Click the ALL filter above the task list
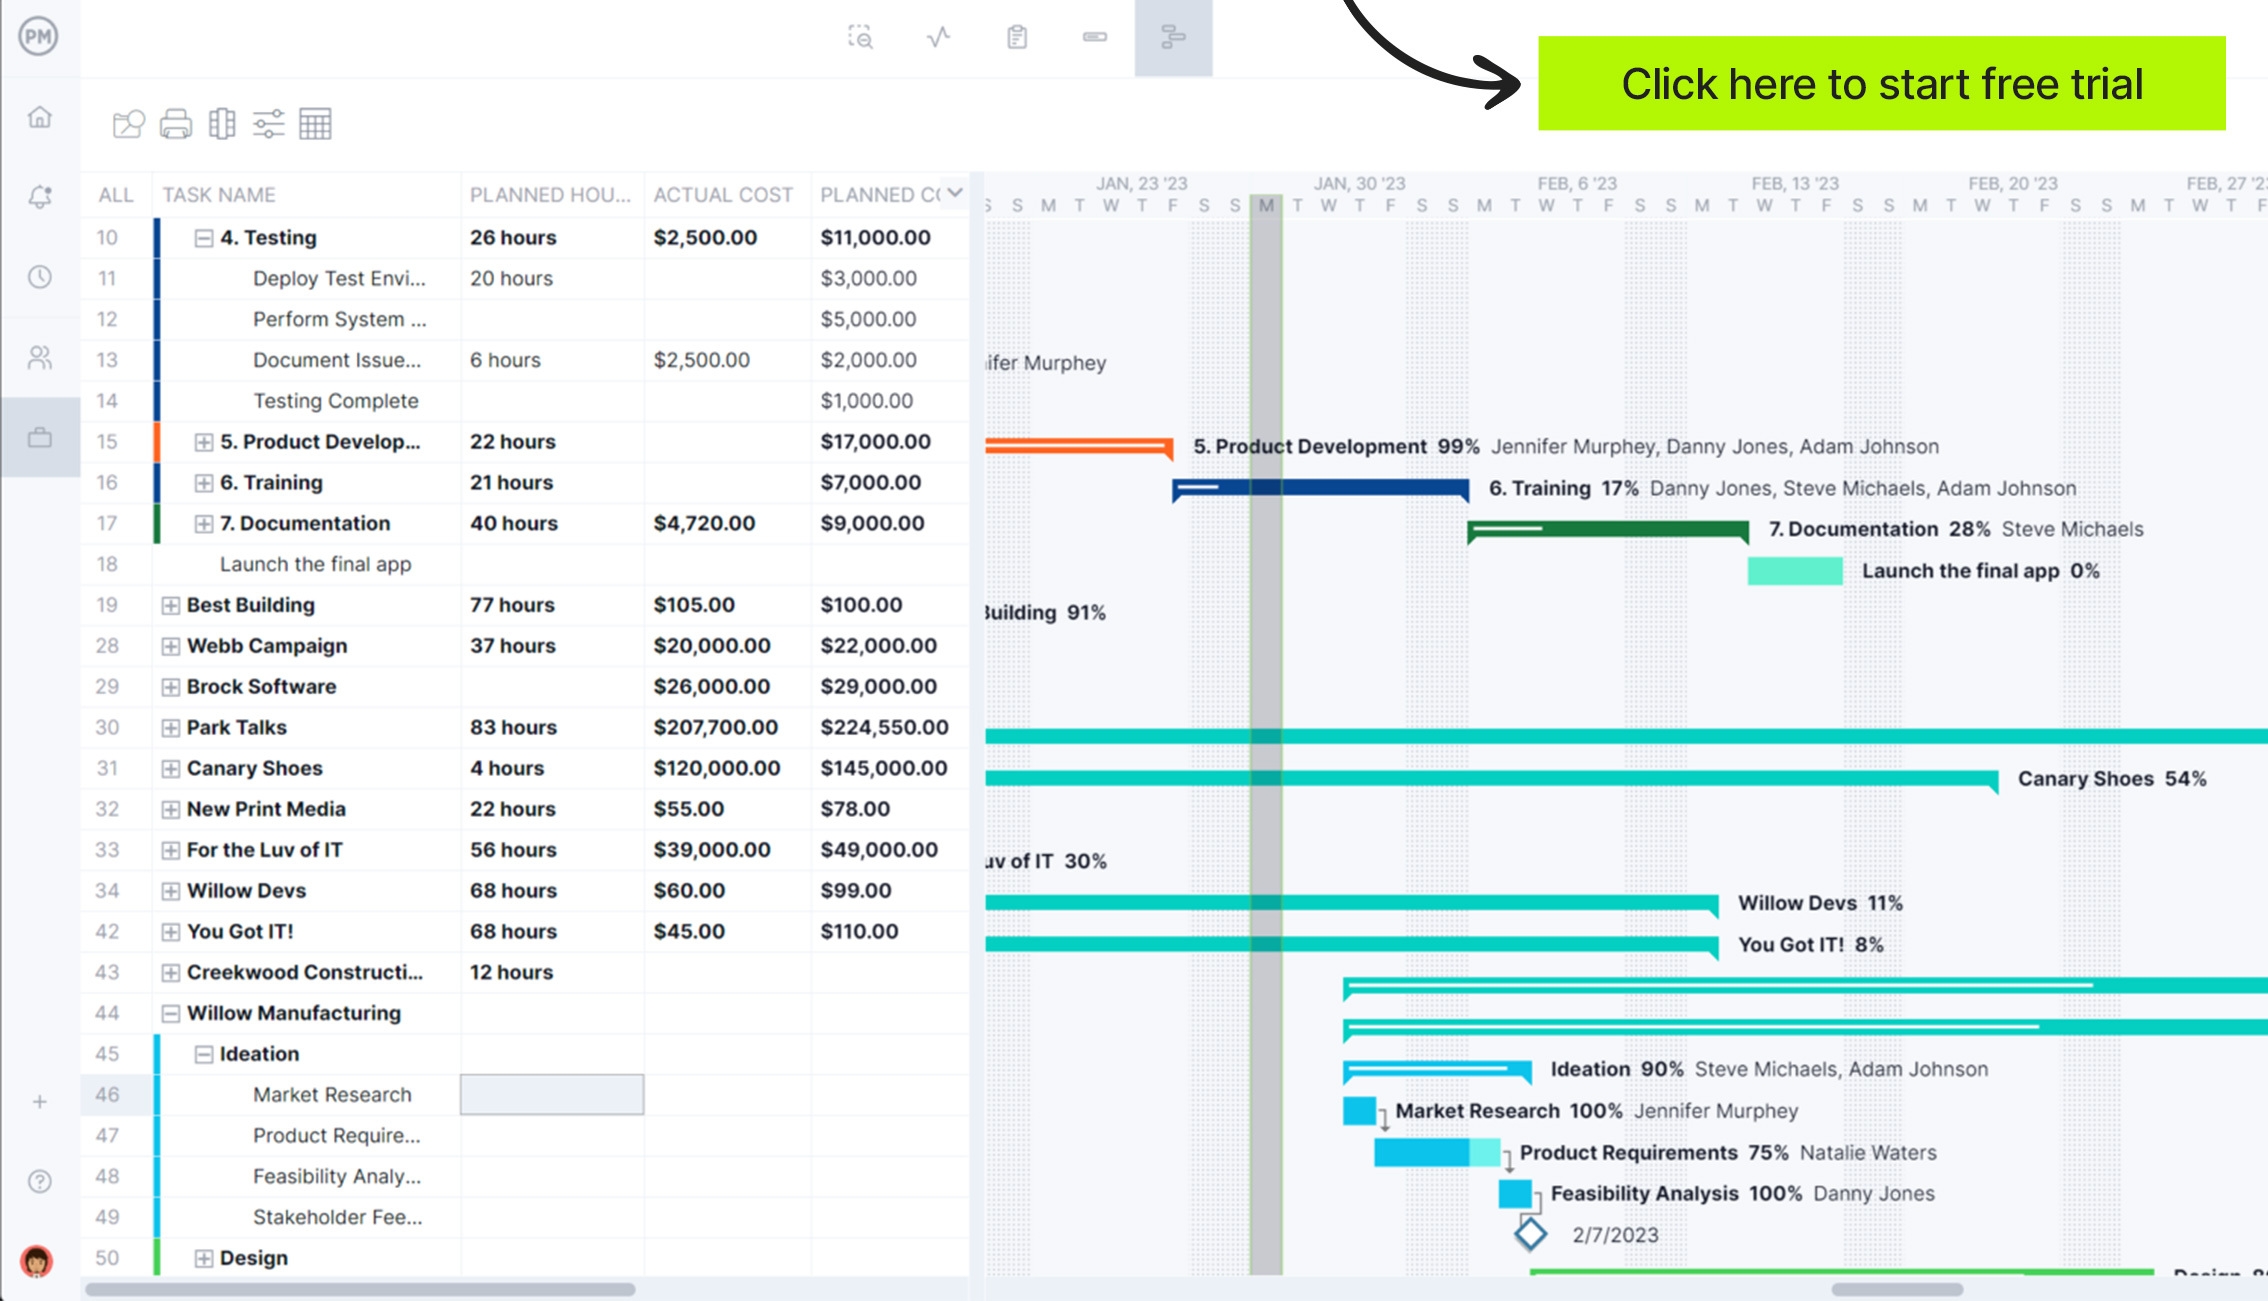Image resolution: width=2268 pixels, height=1301 pixels. (114, 195)
